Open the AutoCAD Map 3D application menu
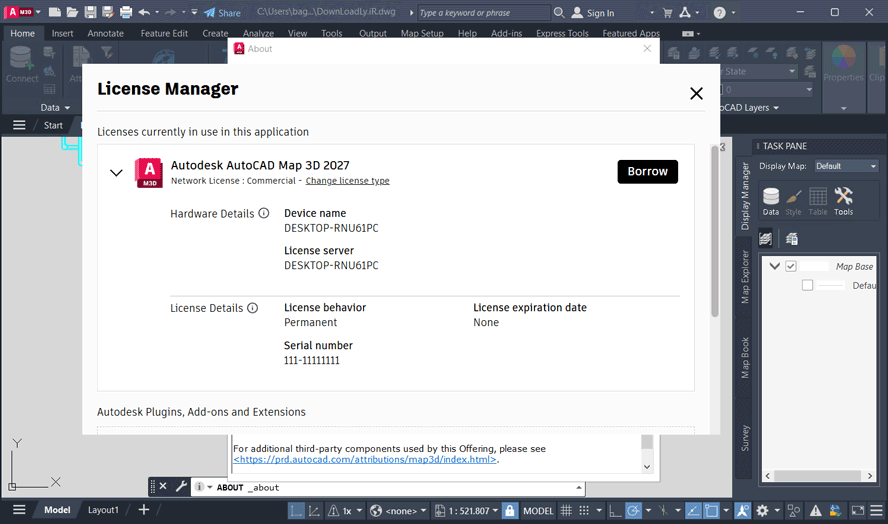888x524 pixels. coord(22,12)
